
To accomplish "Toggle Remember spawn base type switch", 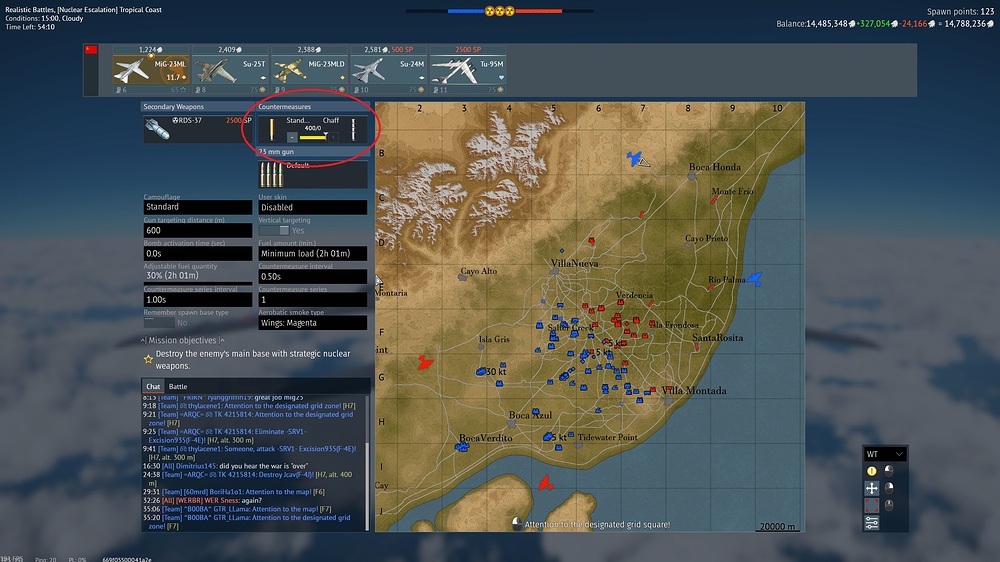I will click(x=158, y=323).
